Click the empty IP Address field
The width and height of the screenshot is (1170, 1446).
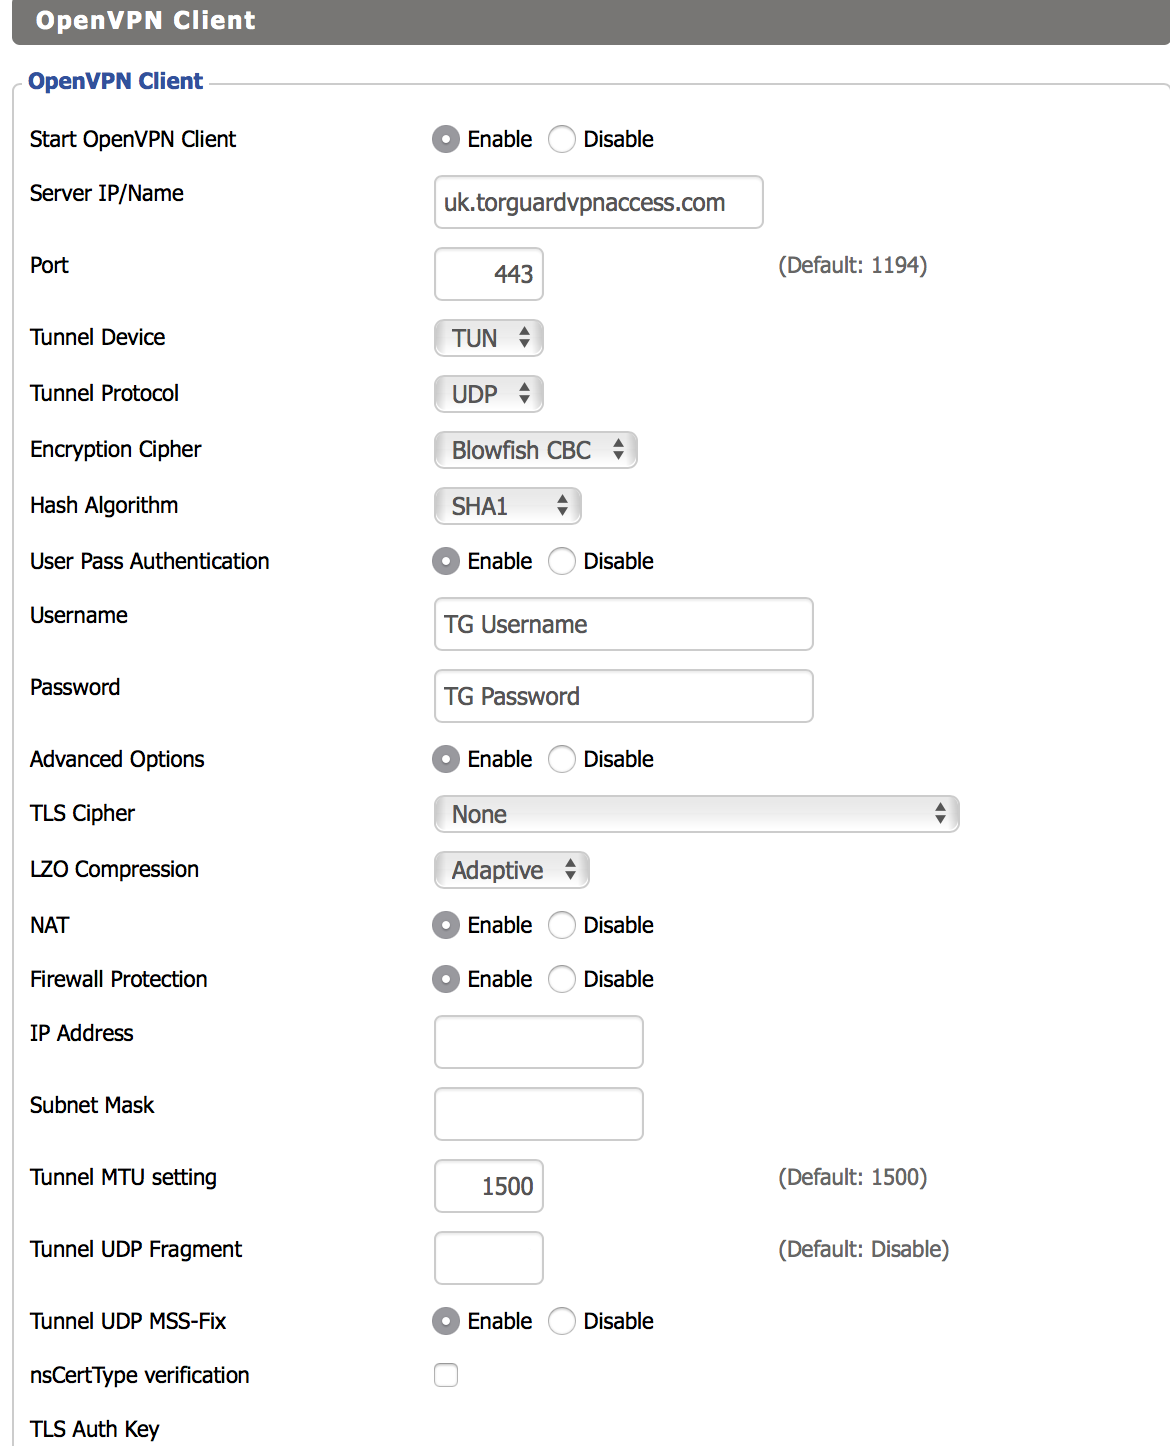pyautogui.click(x=539, y=1042)
